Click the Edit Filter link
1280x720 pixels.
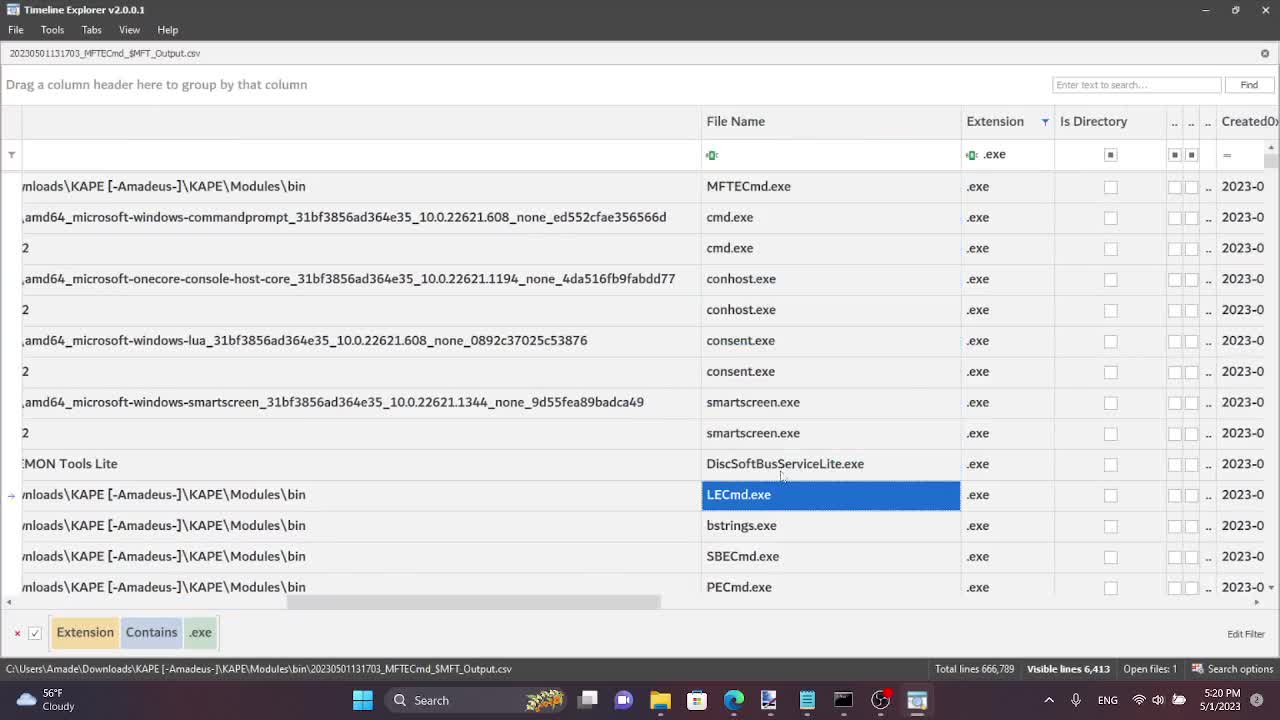point(1245,634)
